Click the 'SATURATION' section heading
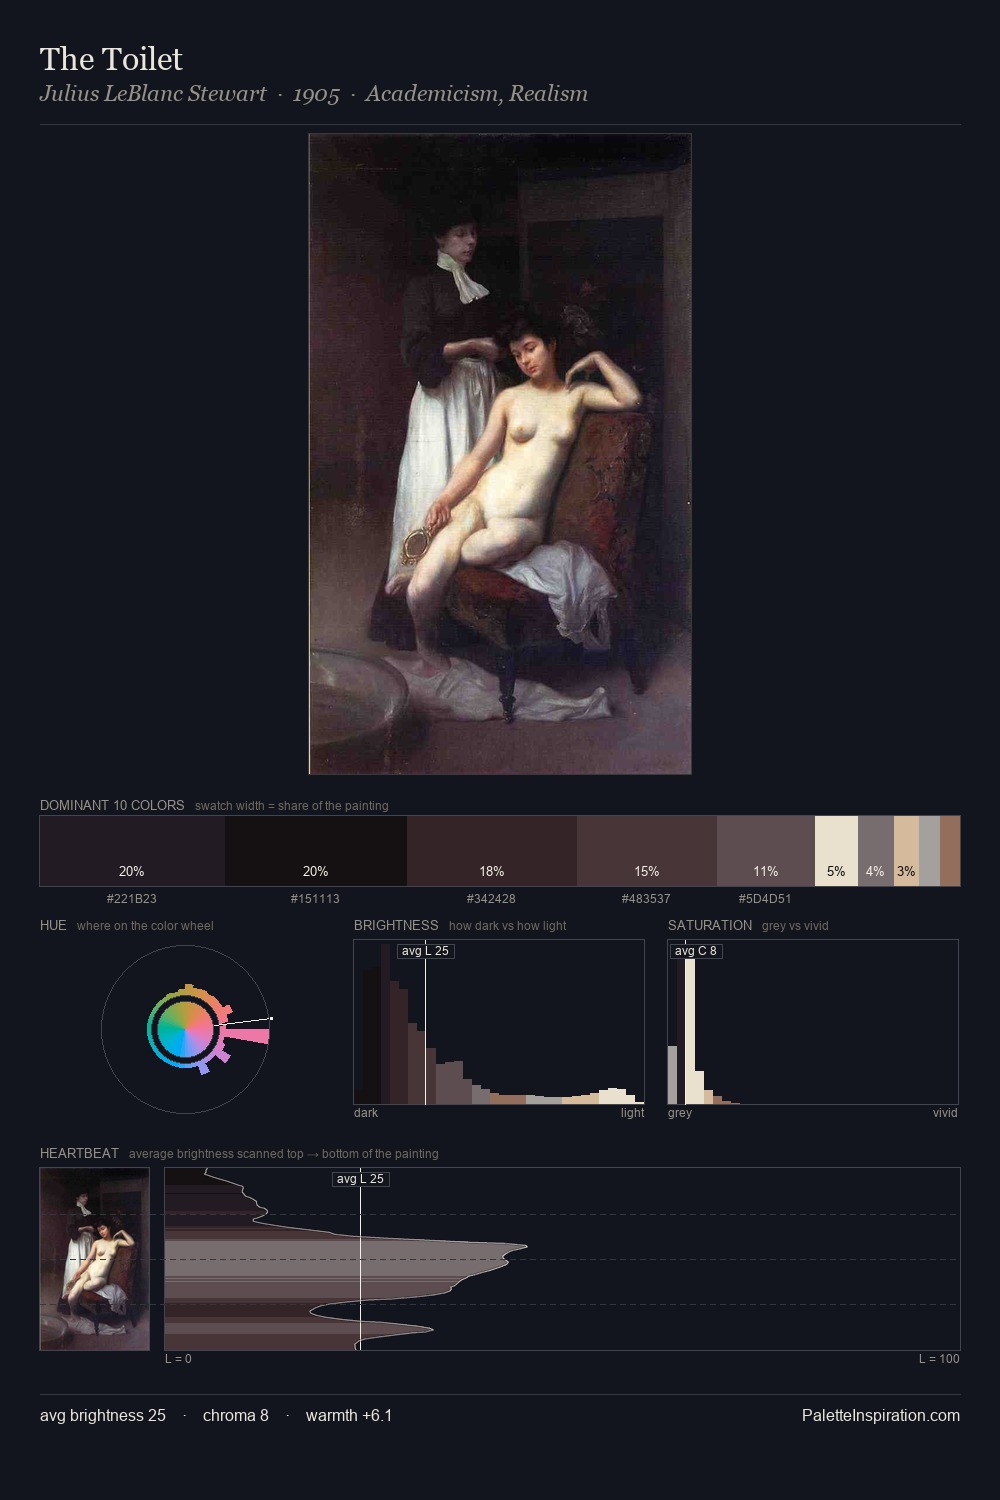1000x1500 pixels. 710,925
